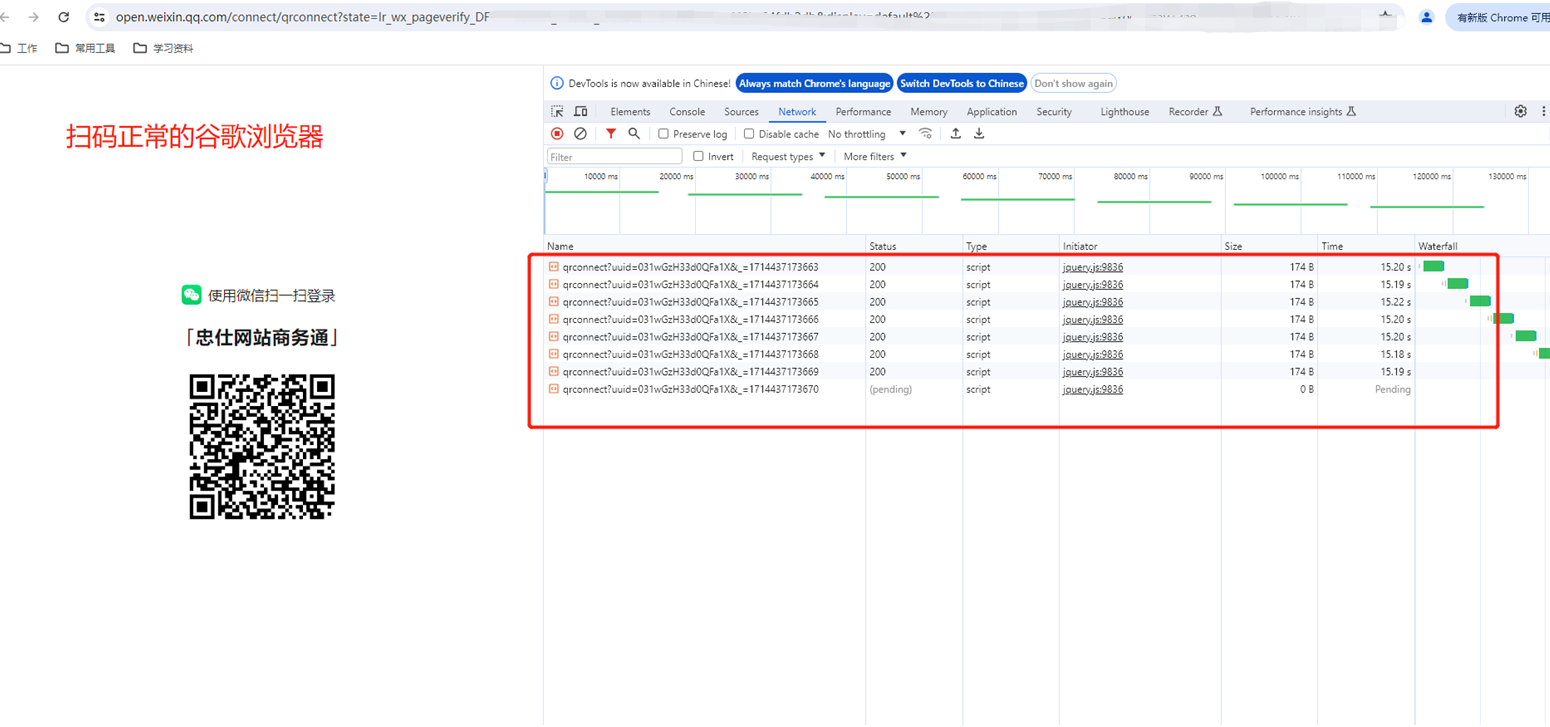1550x727 pixels.
Task: Expand the Request types dropdown
Action: click(789, 156)
